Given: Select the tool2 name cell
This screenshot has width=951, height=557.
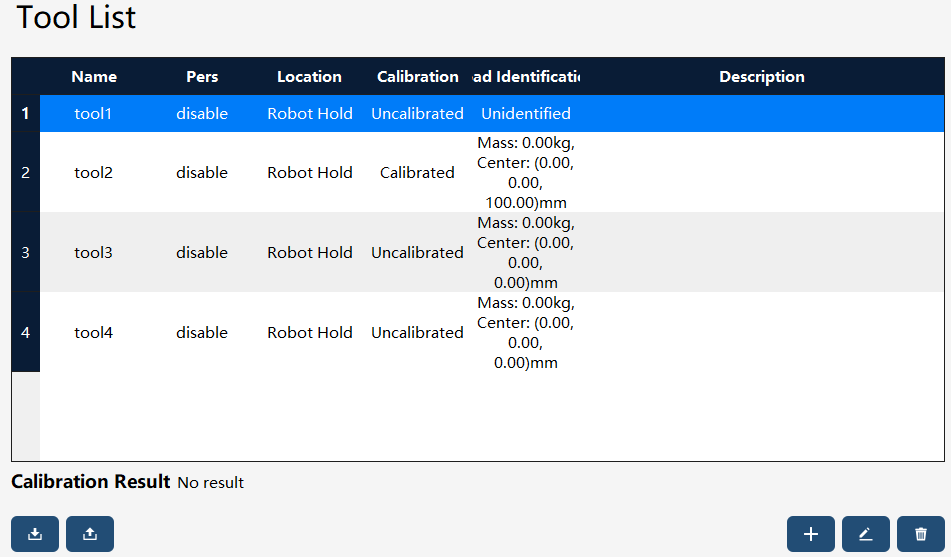Looking at the screenshot, I should pyautogui.click(x=94, y=172).
